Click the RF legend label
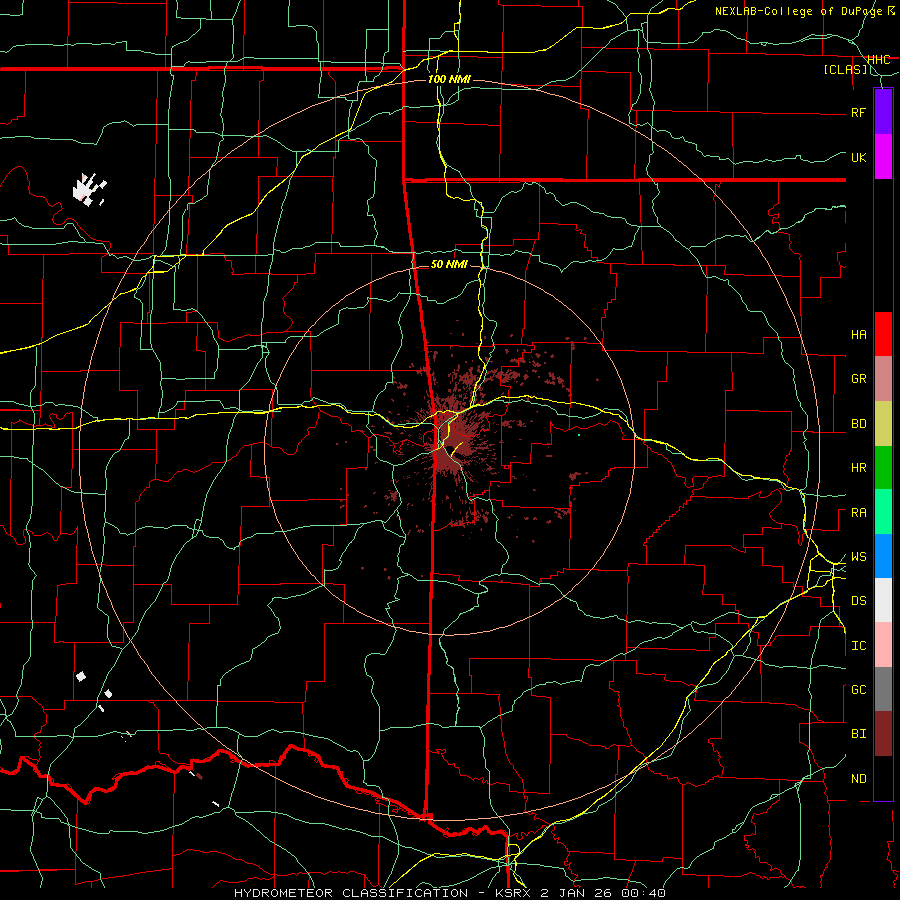Viewport: 900px width, 900px height. 858,112
